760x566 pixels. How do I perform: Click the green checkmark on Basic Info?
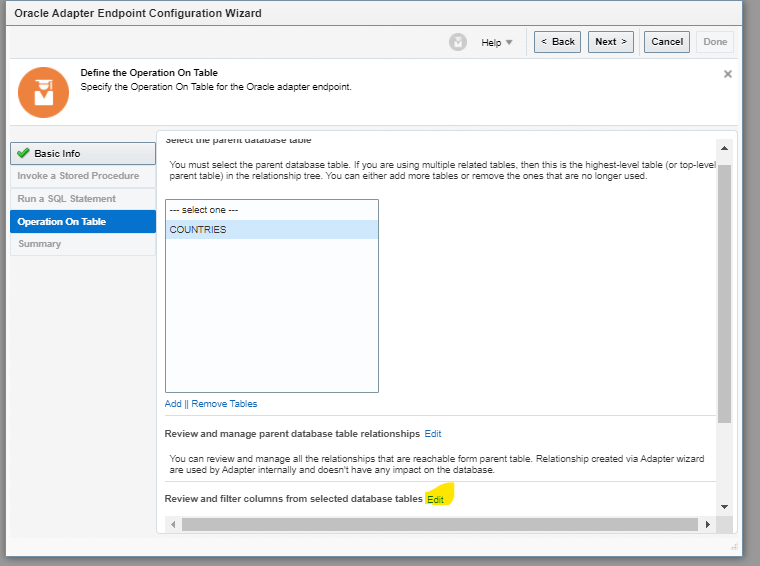pyautogui.click(x=24, y=154)
